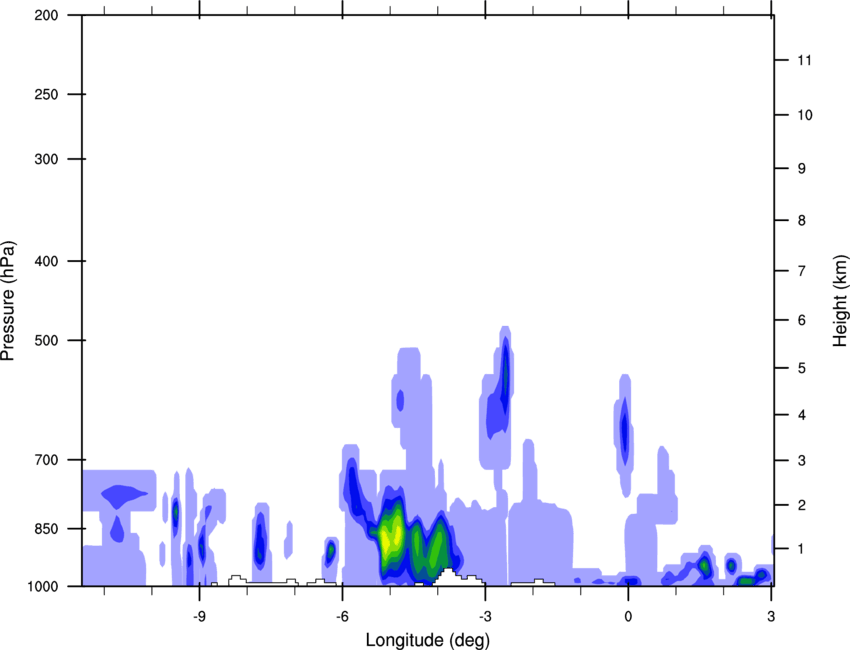Click the -3 longitude tick label

coord(485,616)
